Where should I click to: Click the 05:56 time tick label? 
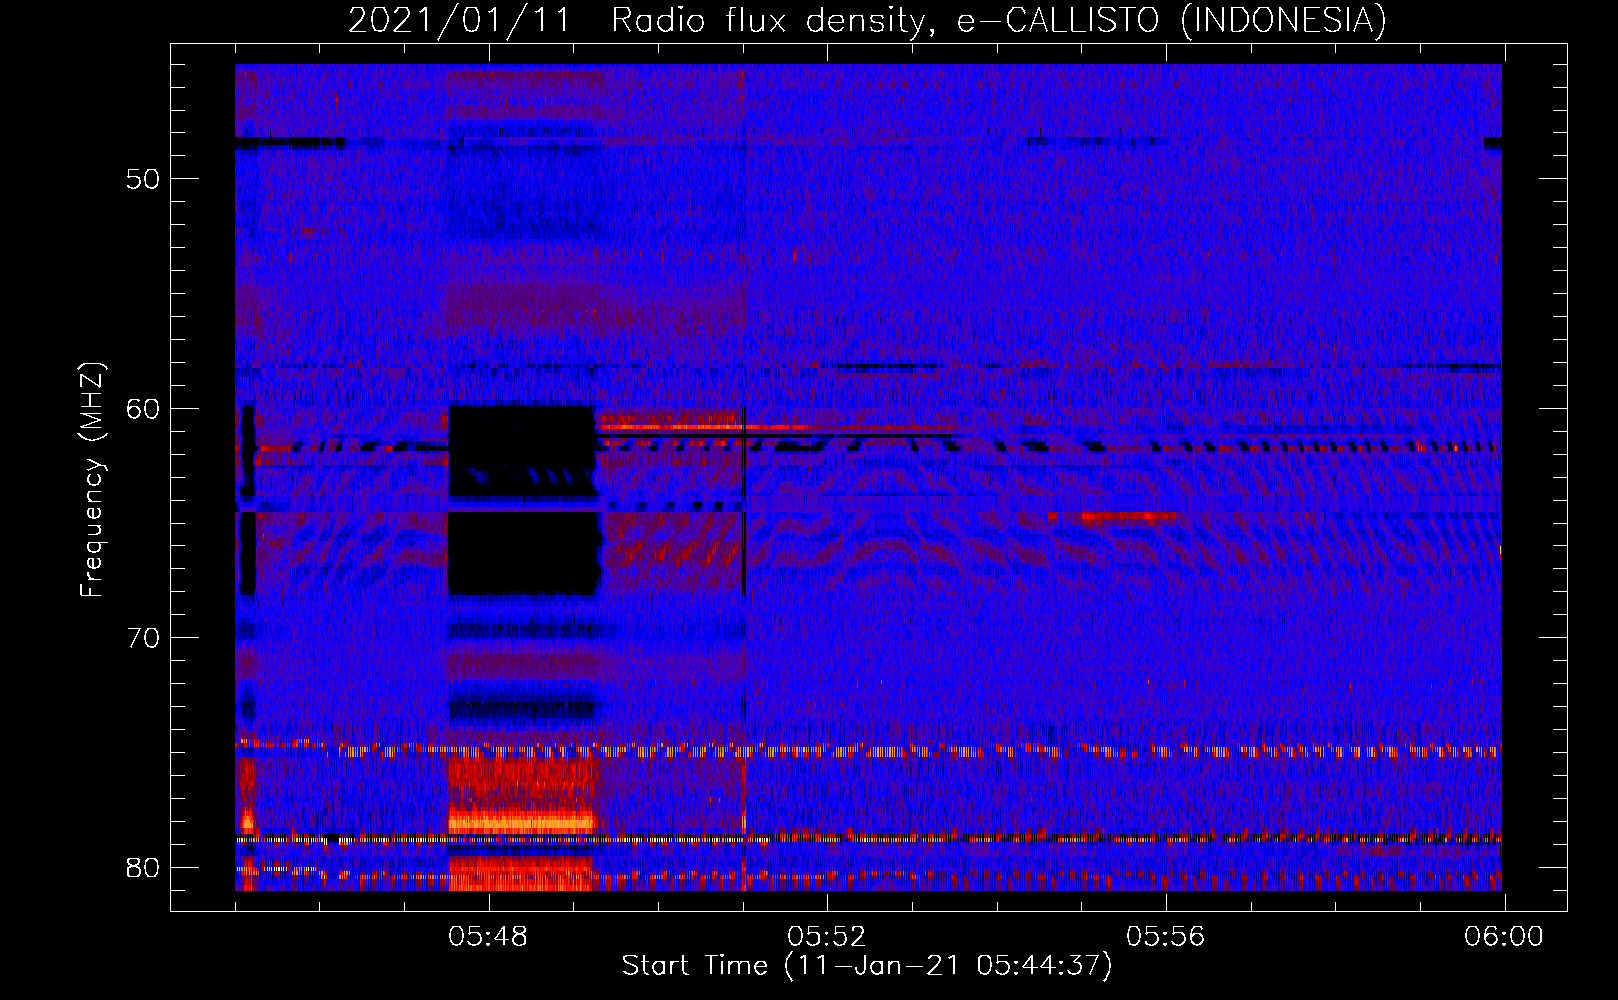point(1165,937)
